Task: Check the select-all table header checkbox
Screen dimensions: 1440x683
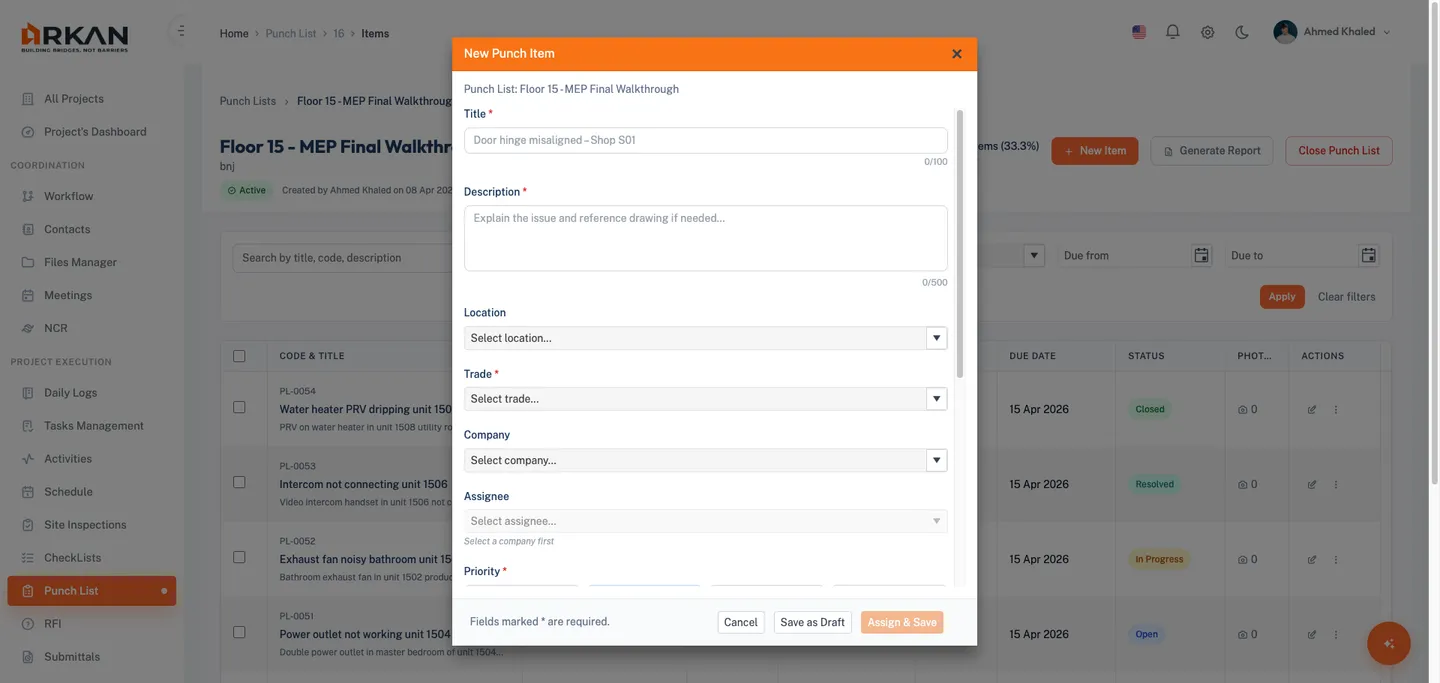Action: coord(239,356)
